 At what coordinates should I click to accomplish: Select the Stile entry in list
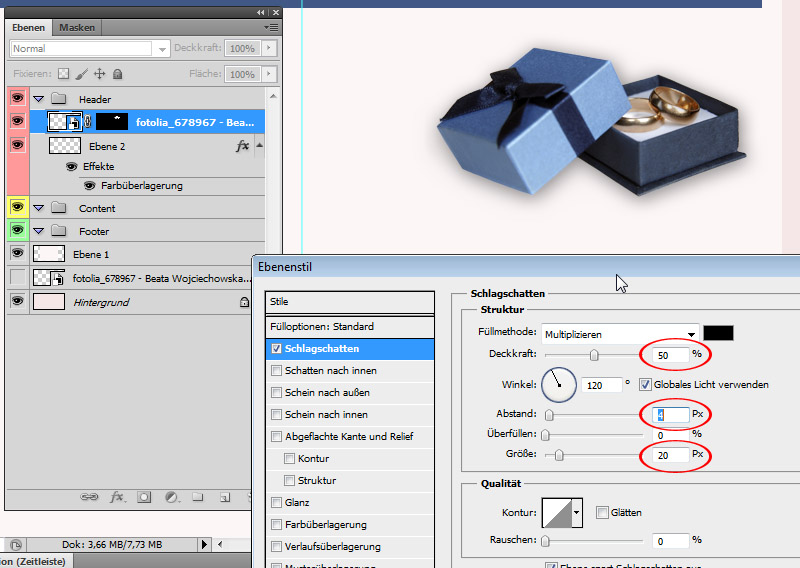350,301
